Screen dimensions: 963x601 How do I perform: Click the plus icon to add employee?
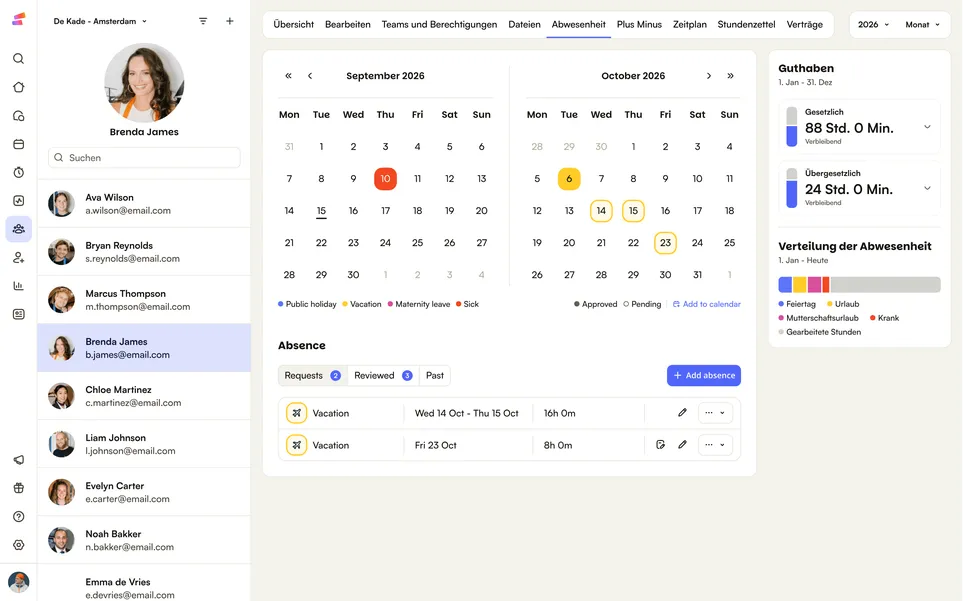[x=230, y=21]
